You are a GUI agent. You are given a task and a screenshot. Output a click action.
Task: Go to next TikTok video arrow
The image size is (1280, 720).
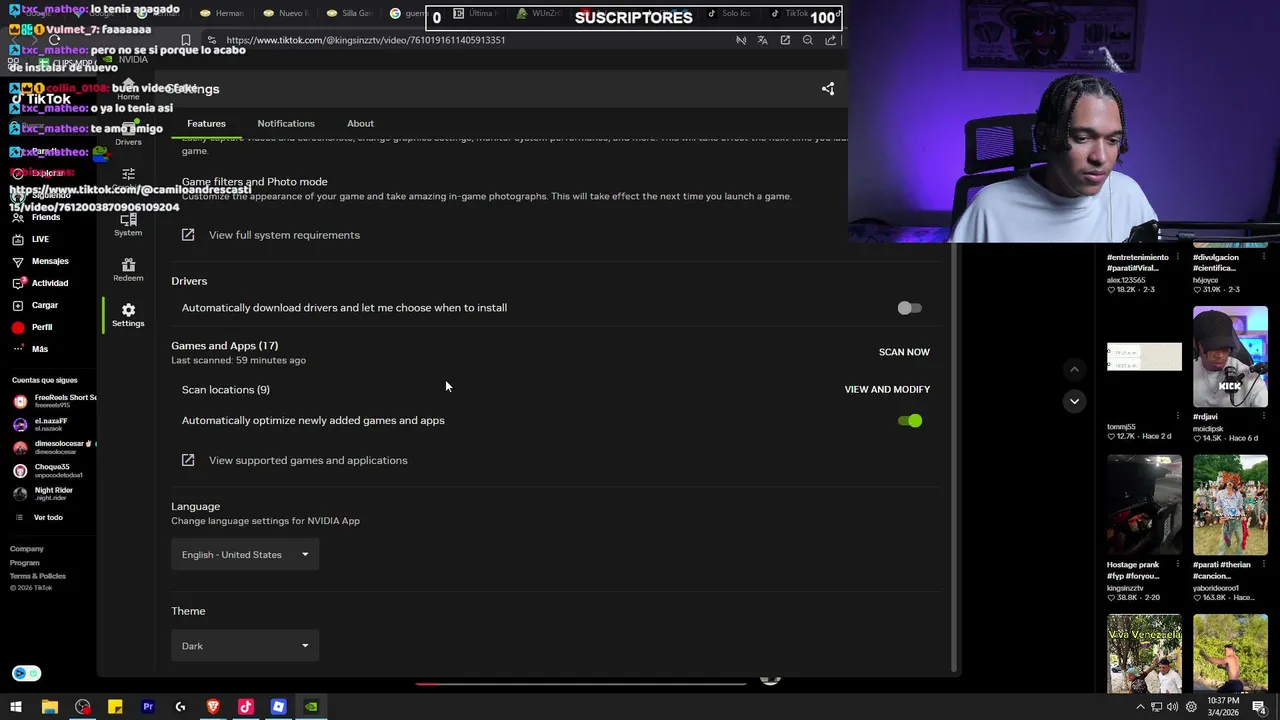1074,401
